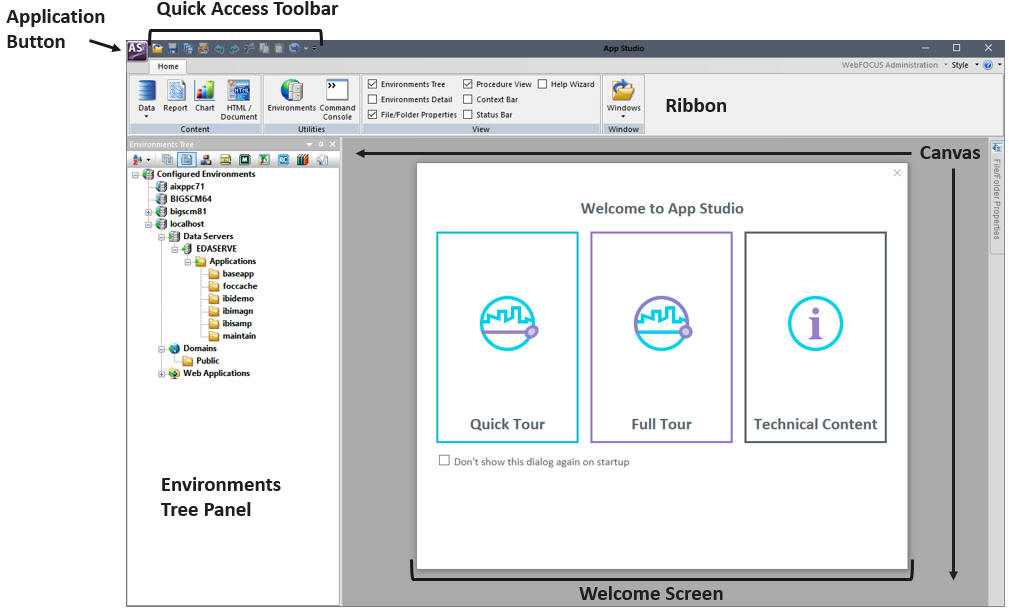Click the A-Z sort icon in the tree toolbar
This screenshot has width=1009, height=610.
(x=137, y=160)
